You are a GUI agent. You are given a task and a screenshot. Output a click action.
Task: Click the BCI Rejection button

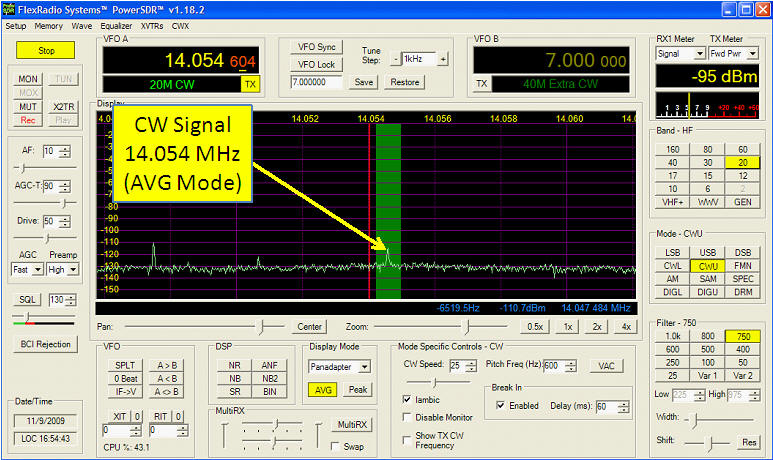click(45, 344)
